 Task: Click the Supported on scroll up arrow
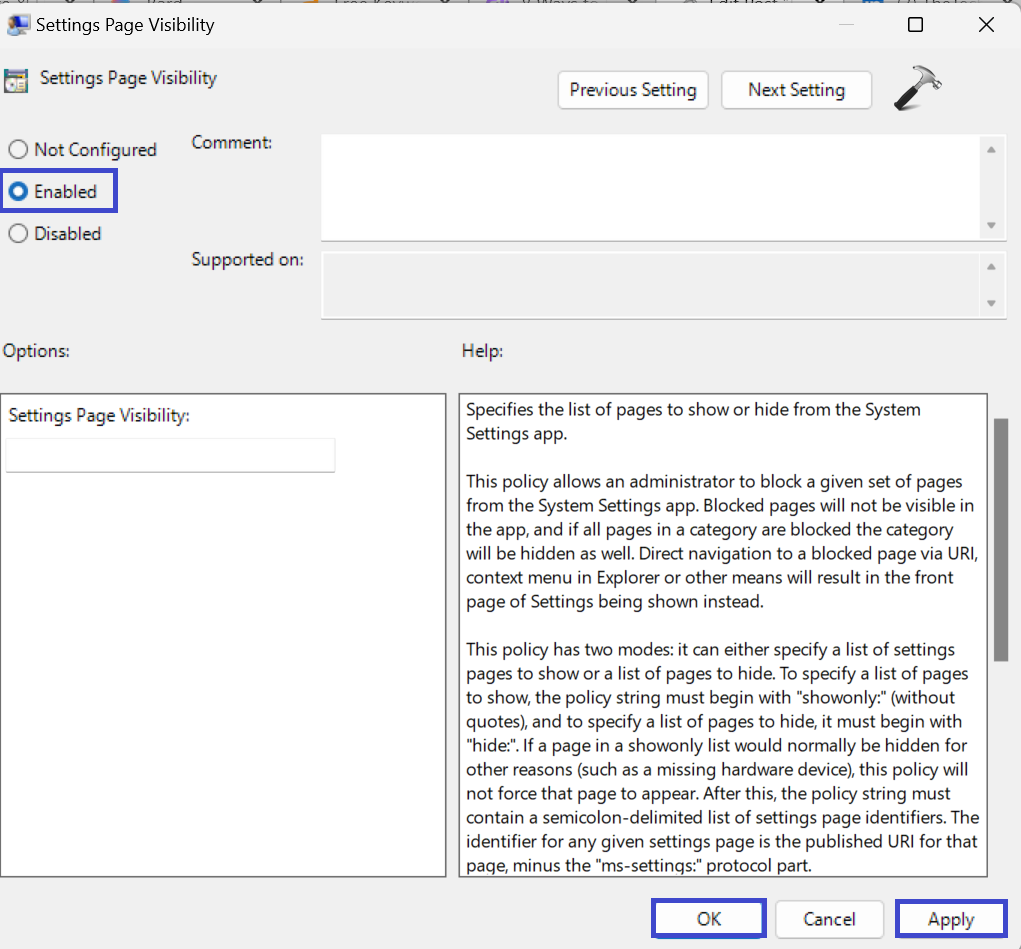(x=991, y=267)
